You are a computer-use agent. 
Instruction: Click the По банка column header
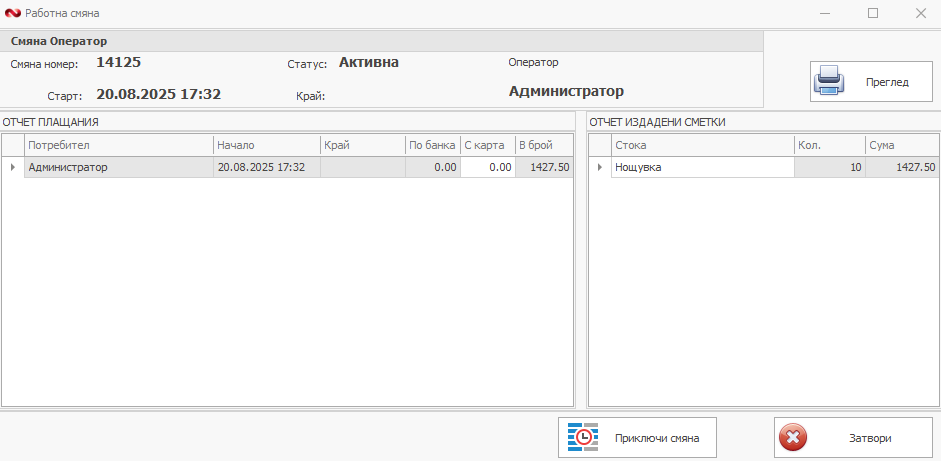(x=432, y=145)
